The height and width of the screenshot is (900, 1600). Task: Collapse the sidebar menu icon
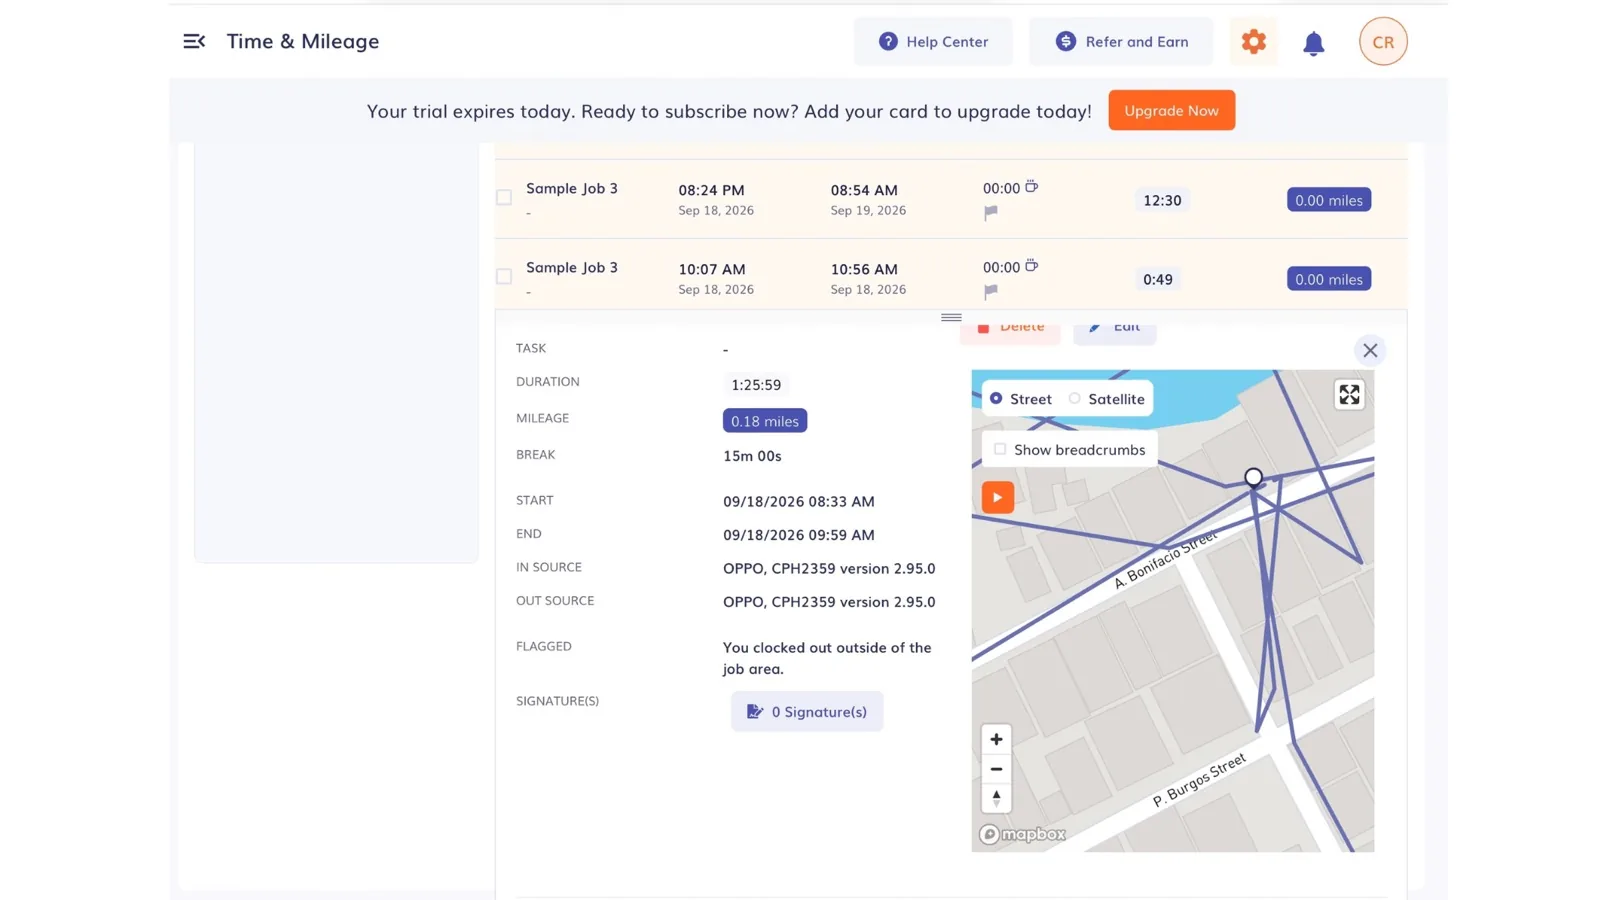pyautogui.click(x=194, y=41)
